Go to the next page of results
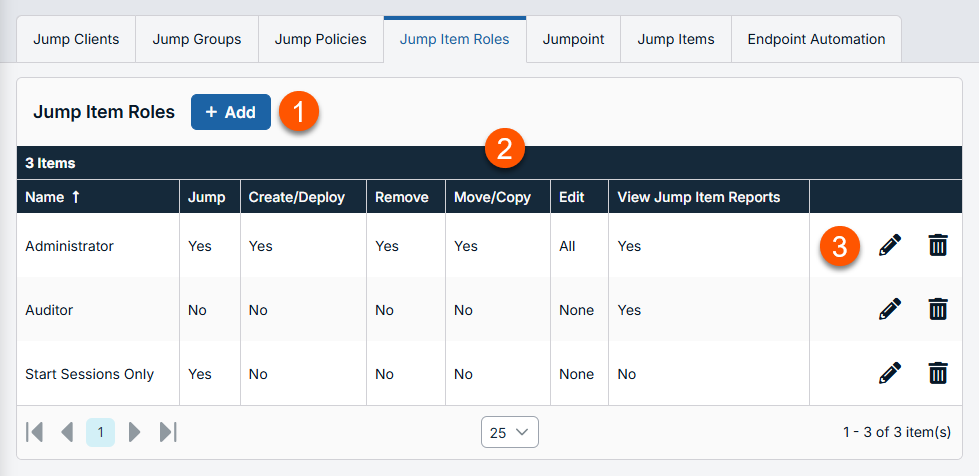This screenshot has height=476, width=979. pos(135,432)
